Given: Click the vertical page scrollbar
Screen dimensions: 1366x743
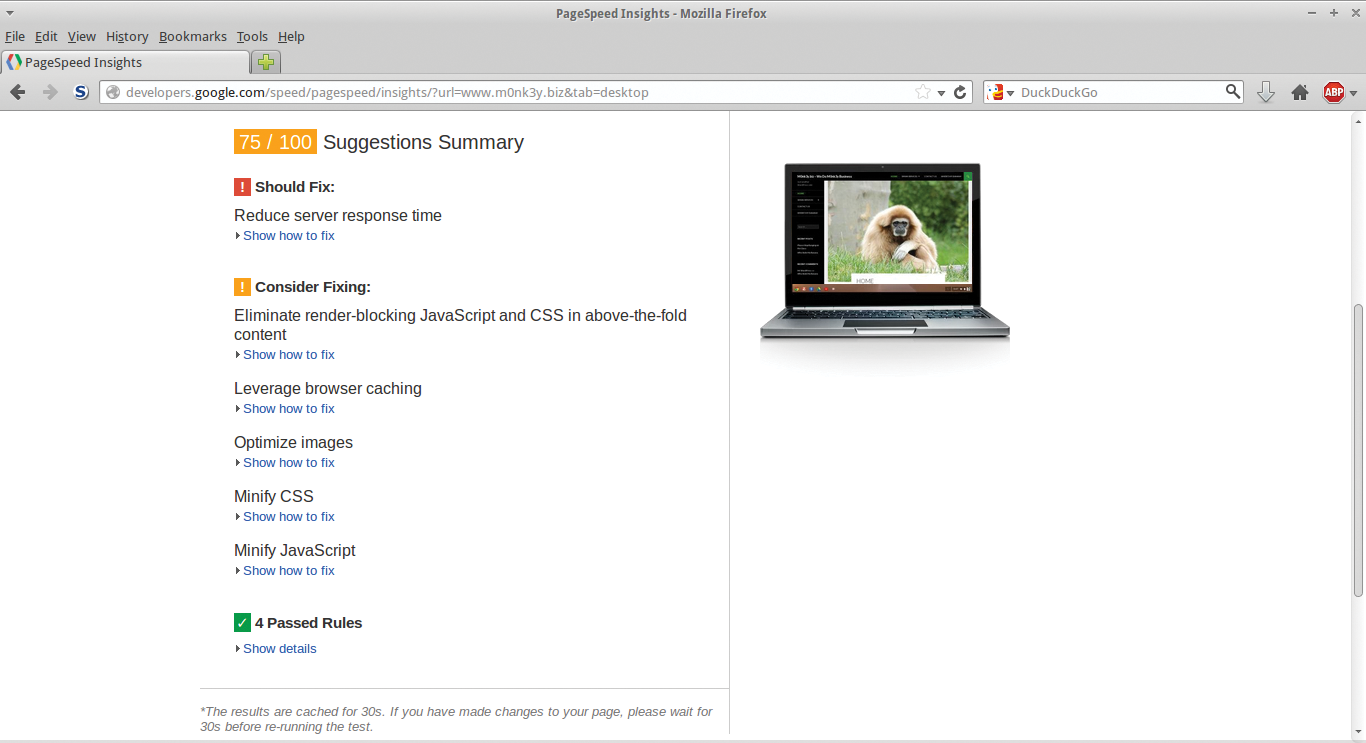Looking at the screenshot, I should coord(1358,450).
